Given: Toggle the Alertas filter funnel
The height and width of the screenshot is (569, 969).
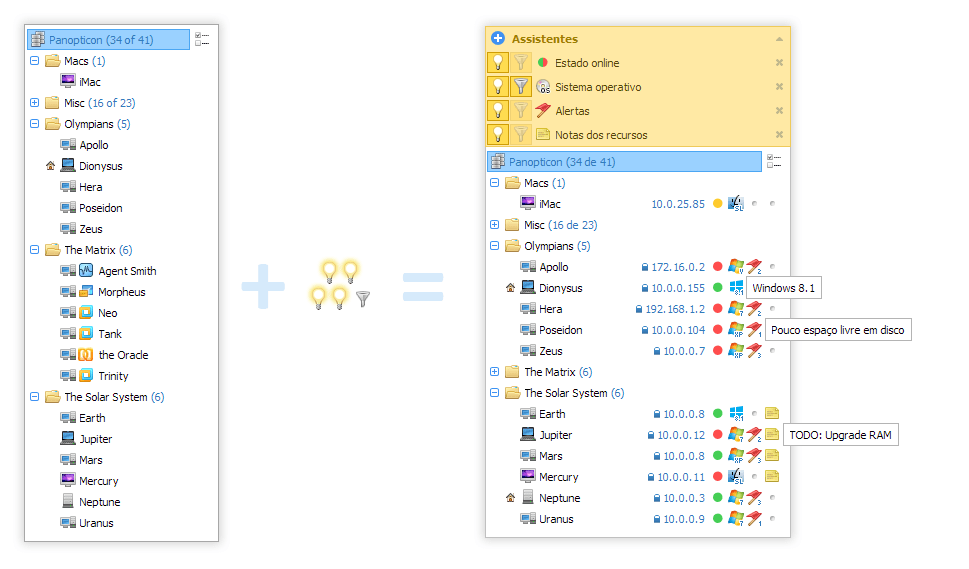Looking at the screenshot, I should [x=521, y=110].
